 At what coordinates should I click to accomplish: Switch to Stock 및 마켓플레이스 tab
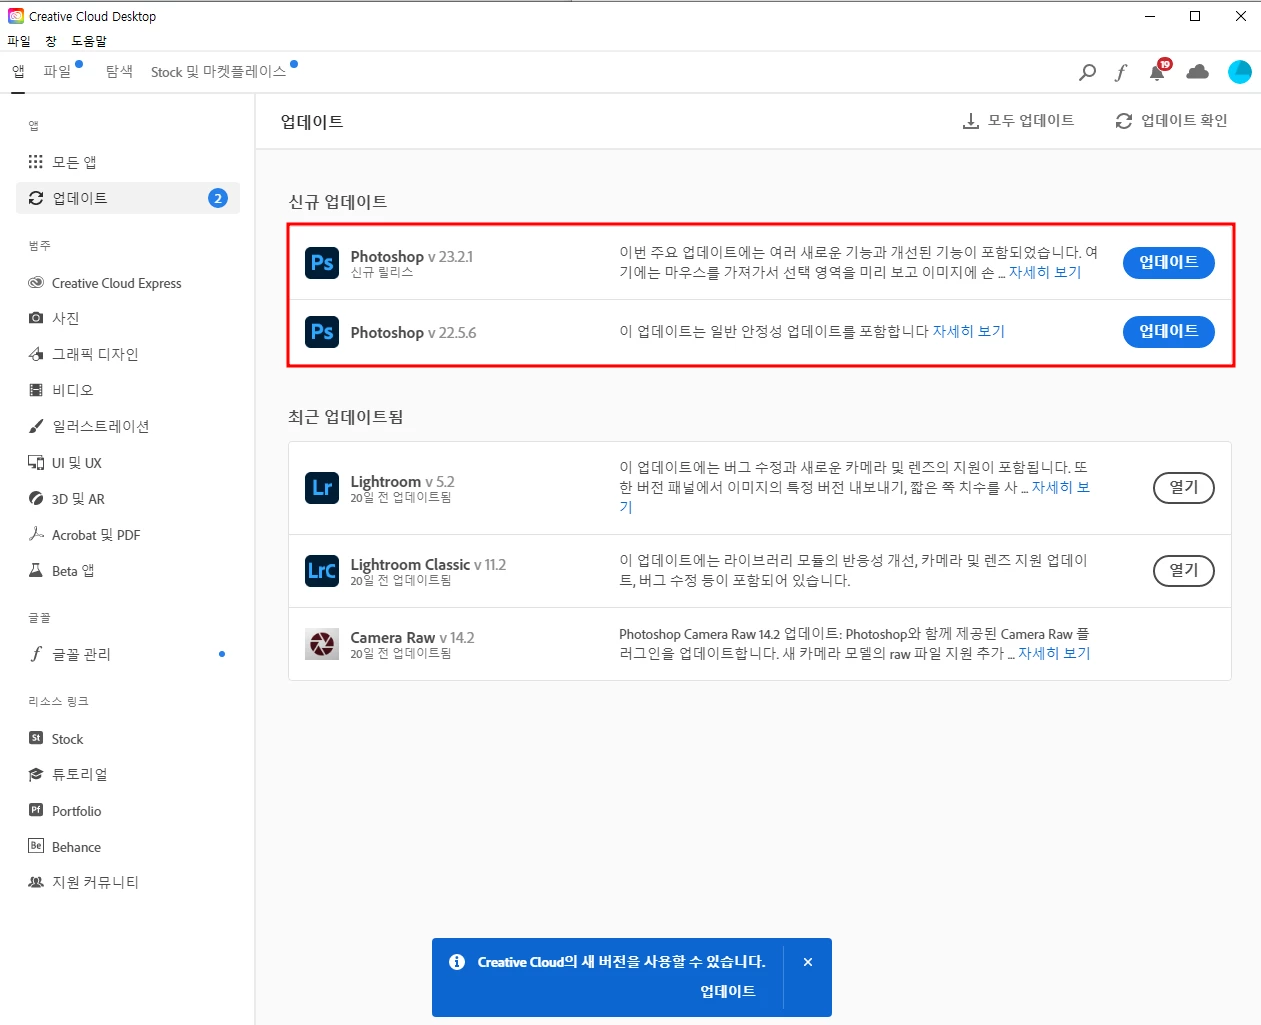point(218,72)
